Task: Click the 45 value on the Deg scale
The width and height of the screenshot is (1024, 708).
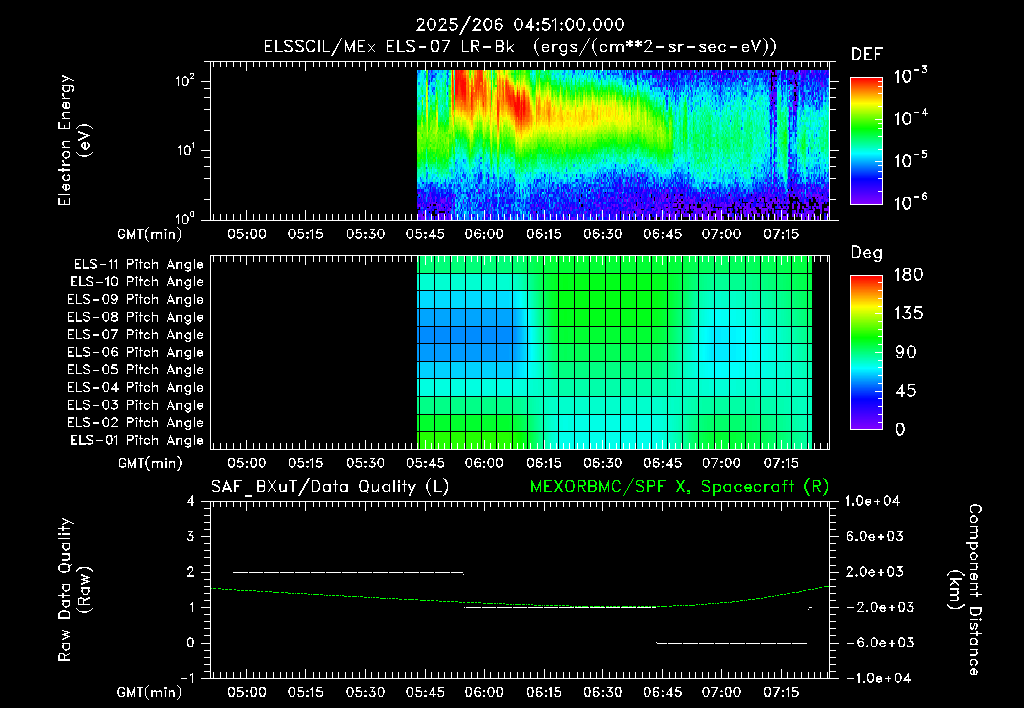Action: click(x=906, y=391)
